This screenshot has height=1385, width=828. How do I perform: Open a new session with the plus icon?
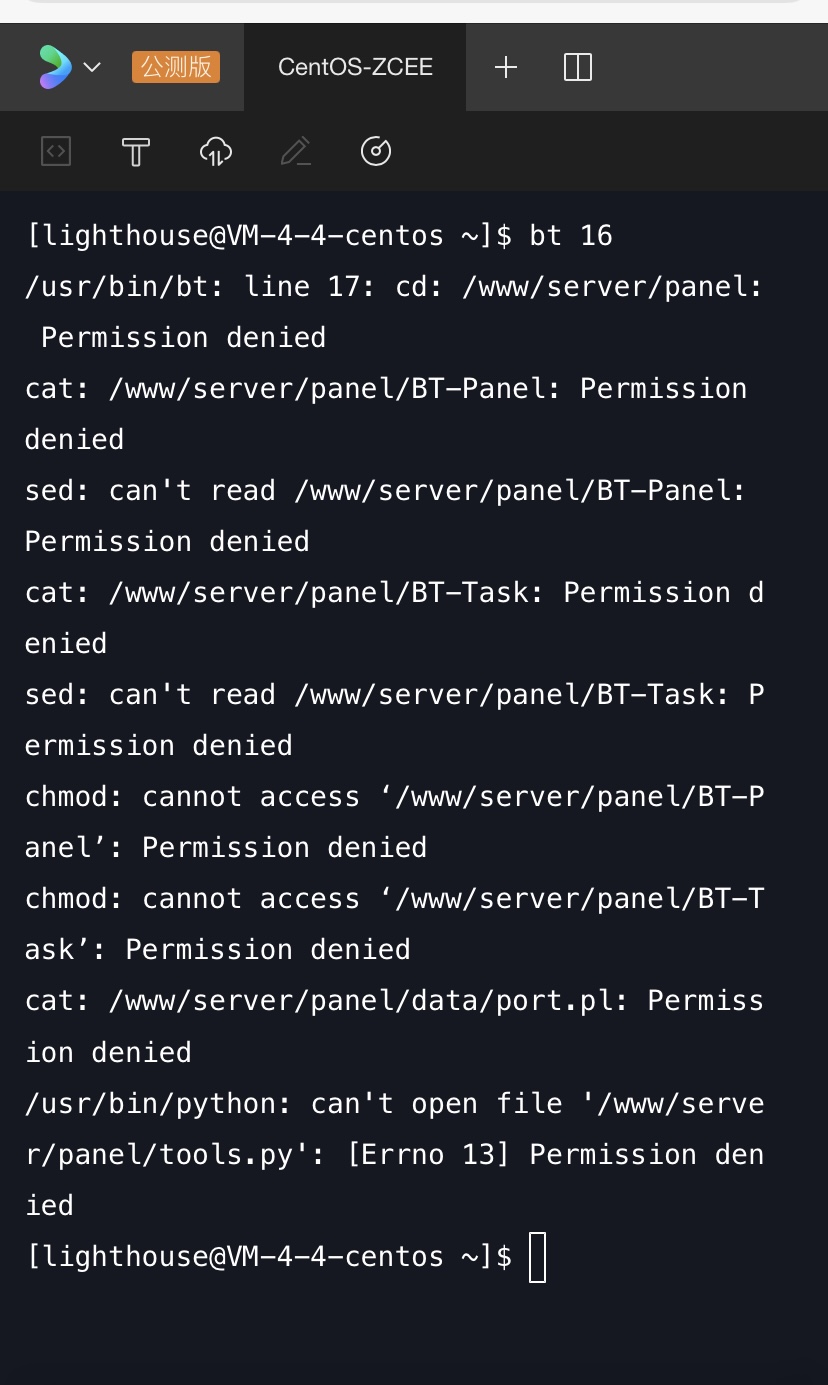coord(506,67)
